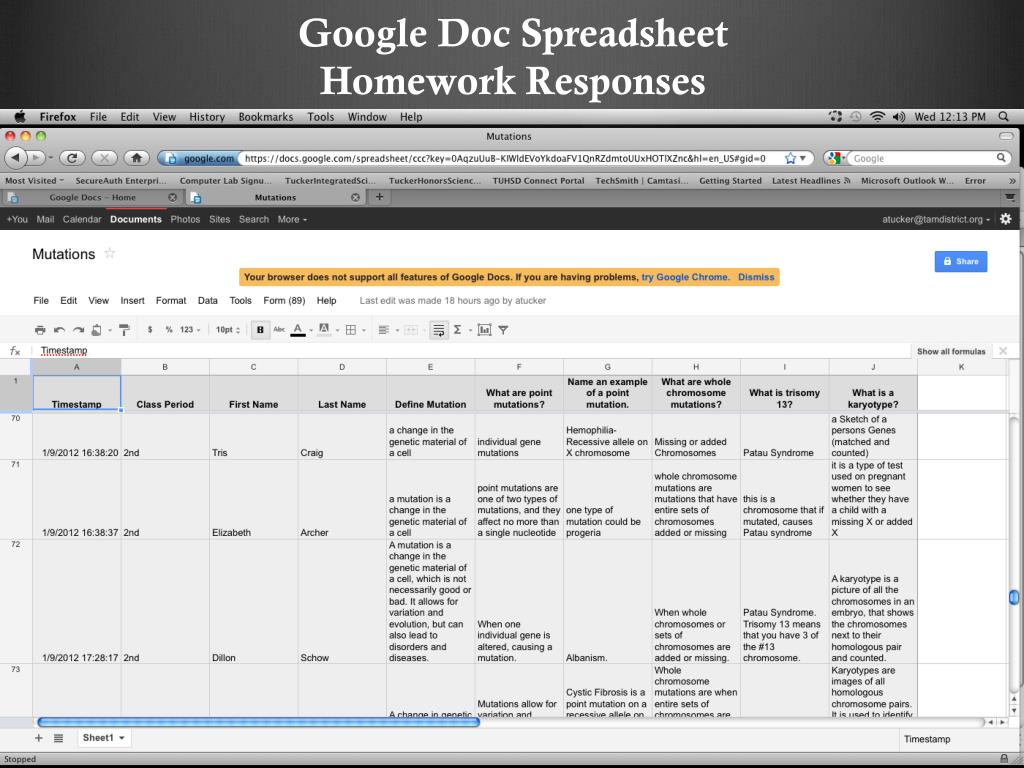The height and width of the screenshot is (768, 1024).
Task: Undo the last action
Action: [x=59, y=330]
